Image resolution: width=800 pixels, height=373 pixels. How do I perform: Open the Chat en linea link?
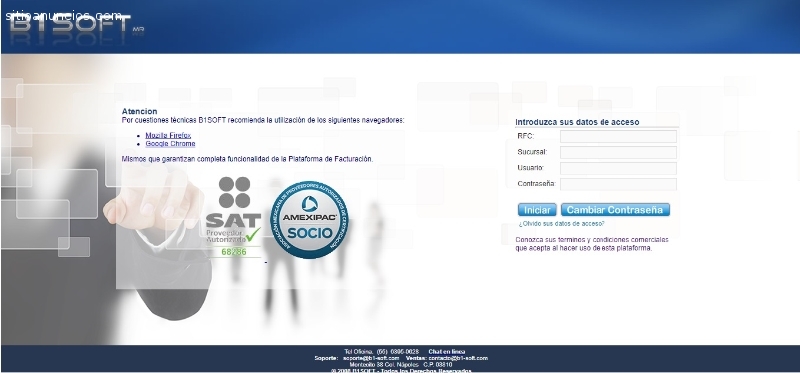click(446, 352)
